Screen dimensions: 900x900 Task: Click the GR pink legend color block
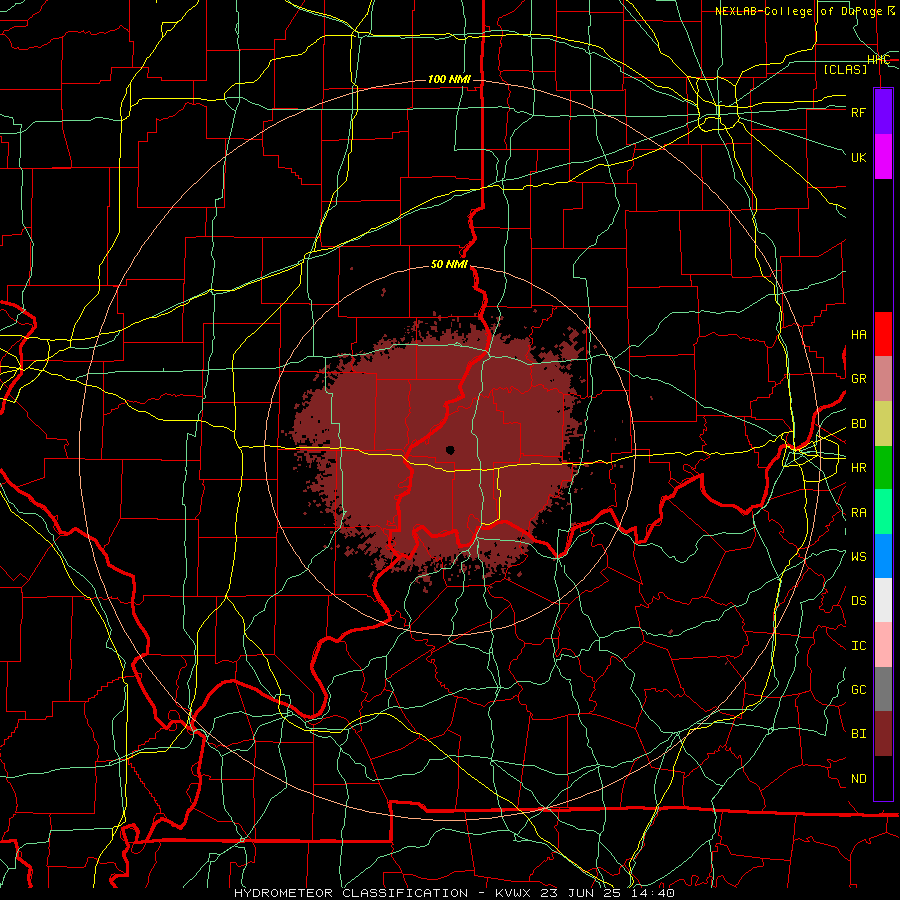coord(883,378)
